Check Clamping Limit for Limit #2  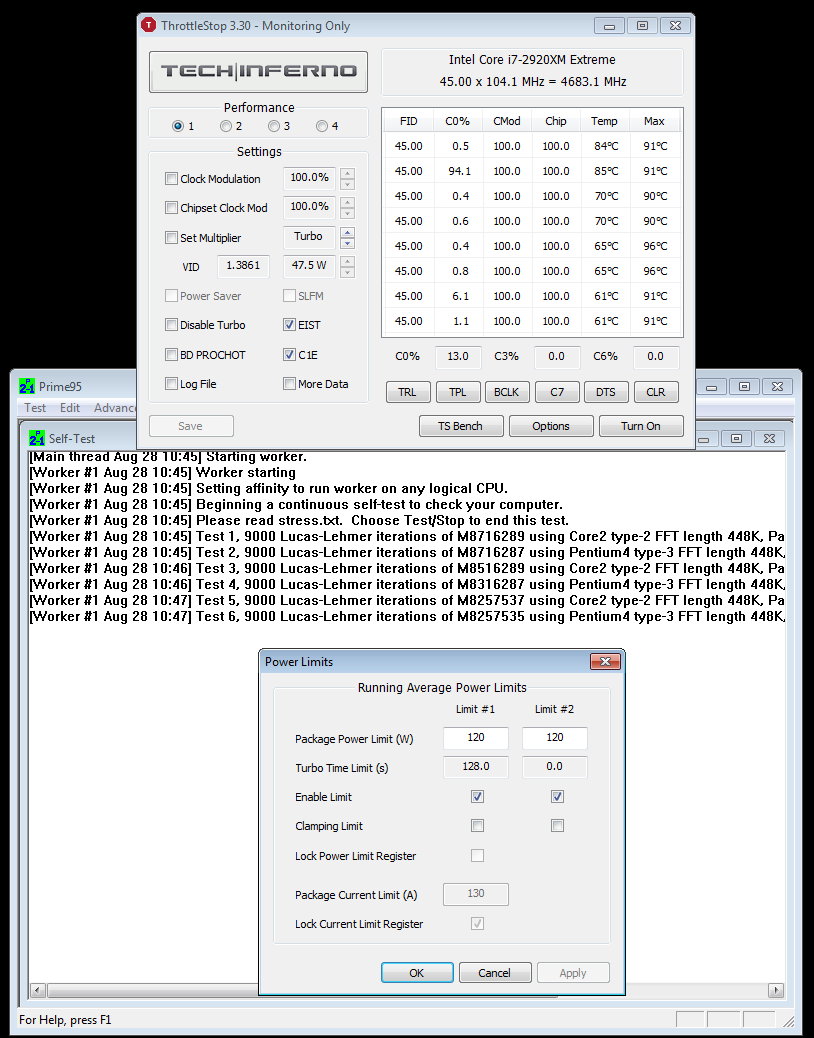[557, 826]
